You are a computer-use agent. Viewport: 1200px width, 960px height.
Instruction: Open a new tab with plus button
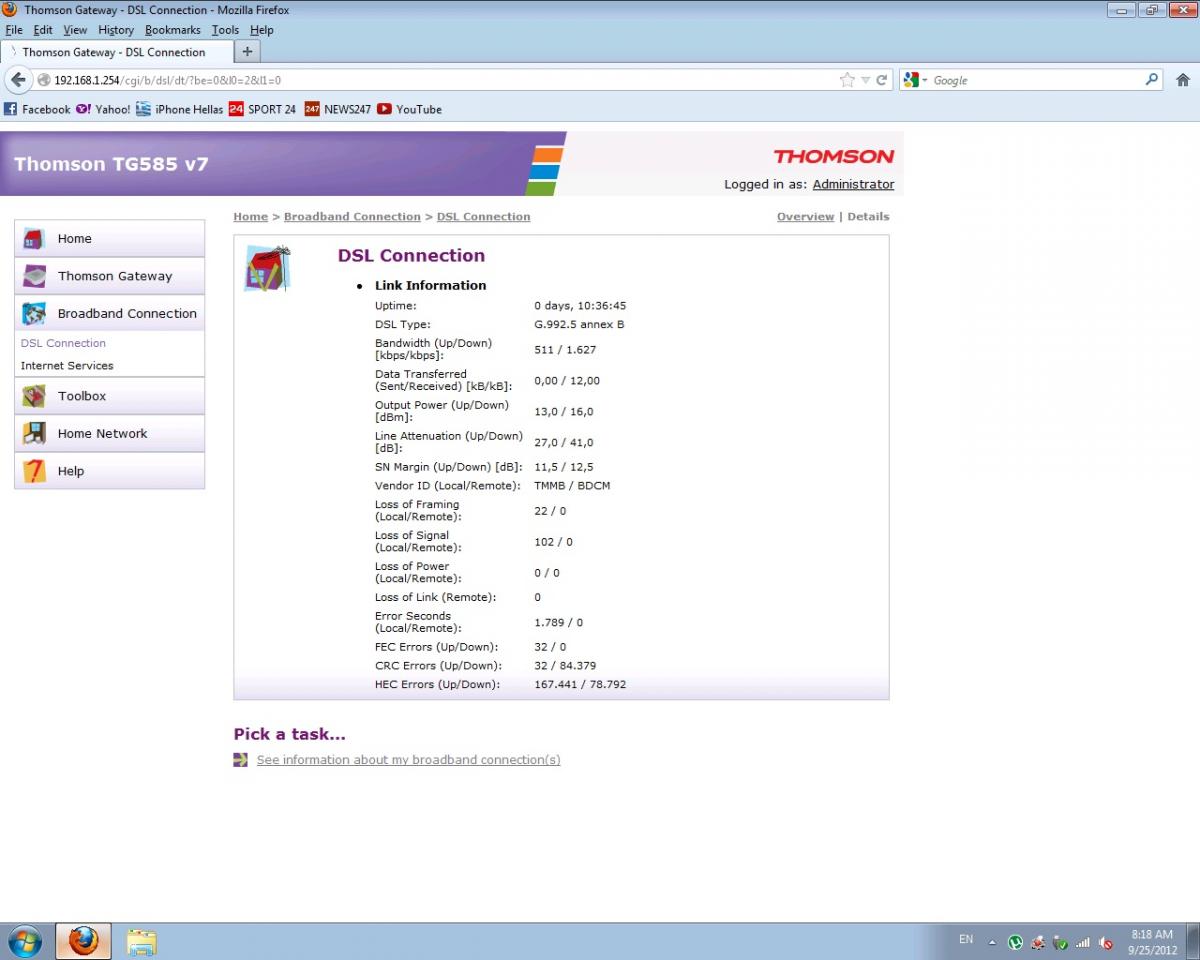pos(248,52)
